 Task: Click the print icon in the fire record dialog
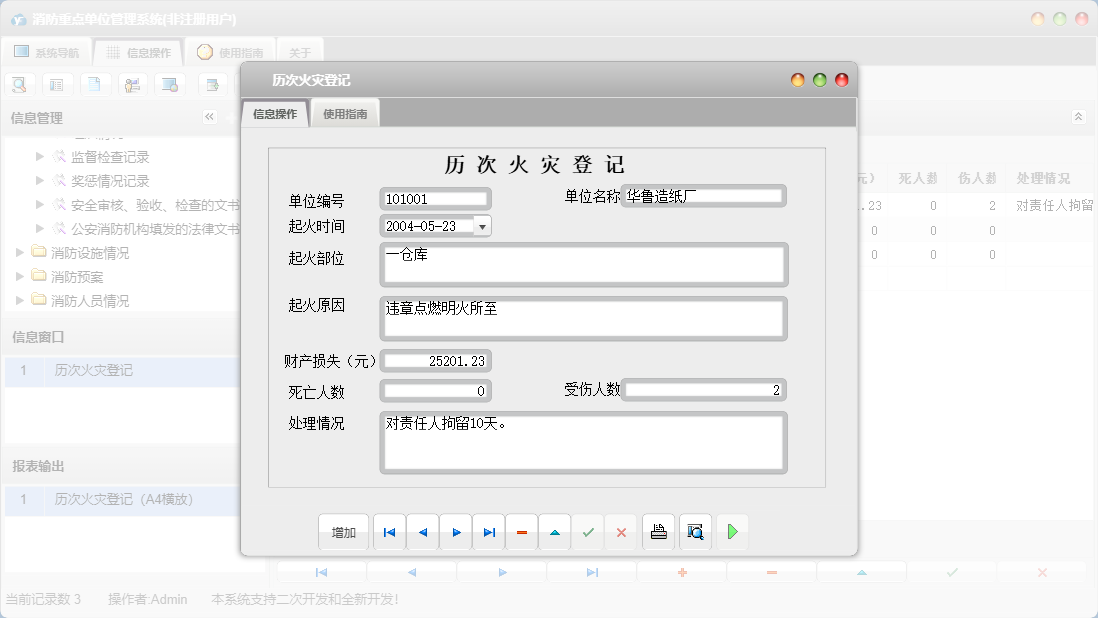[658, 532]
